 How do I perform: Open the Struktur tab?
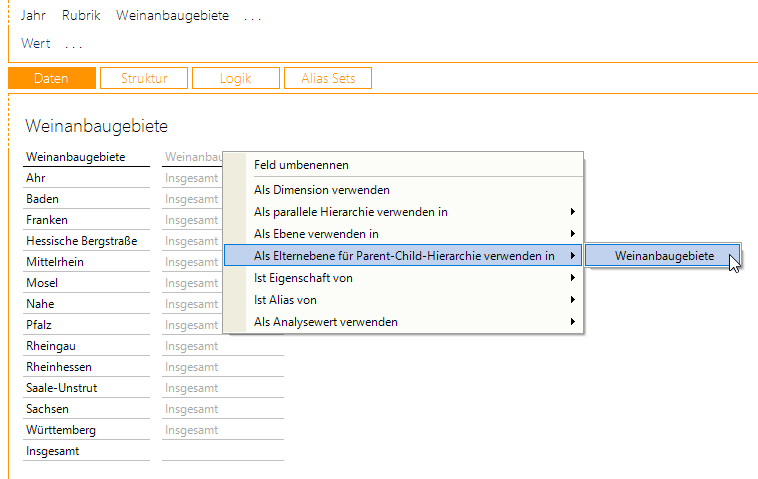(143, 78)
